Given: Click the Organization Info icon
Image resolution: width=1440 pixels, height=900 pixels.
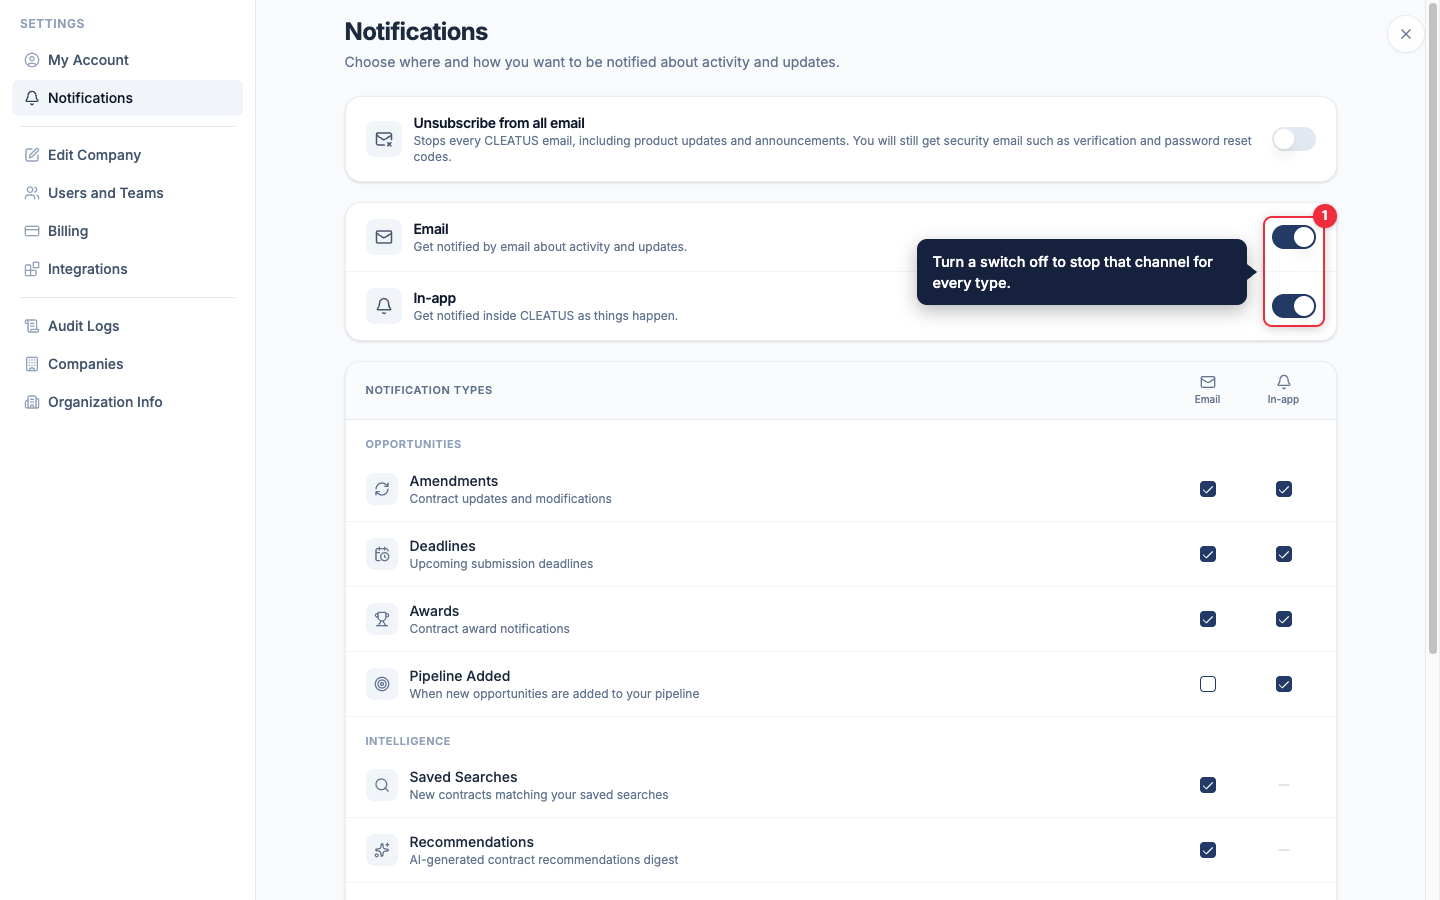Looking at the screenshot, I should [x=32, y=402].
